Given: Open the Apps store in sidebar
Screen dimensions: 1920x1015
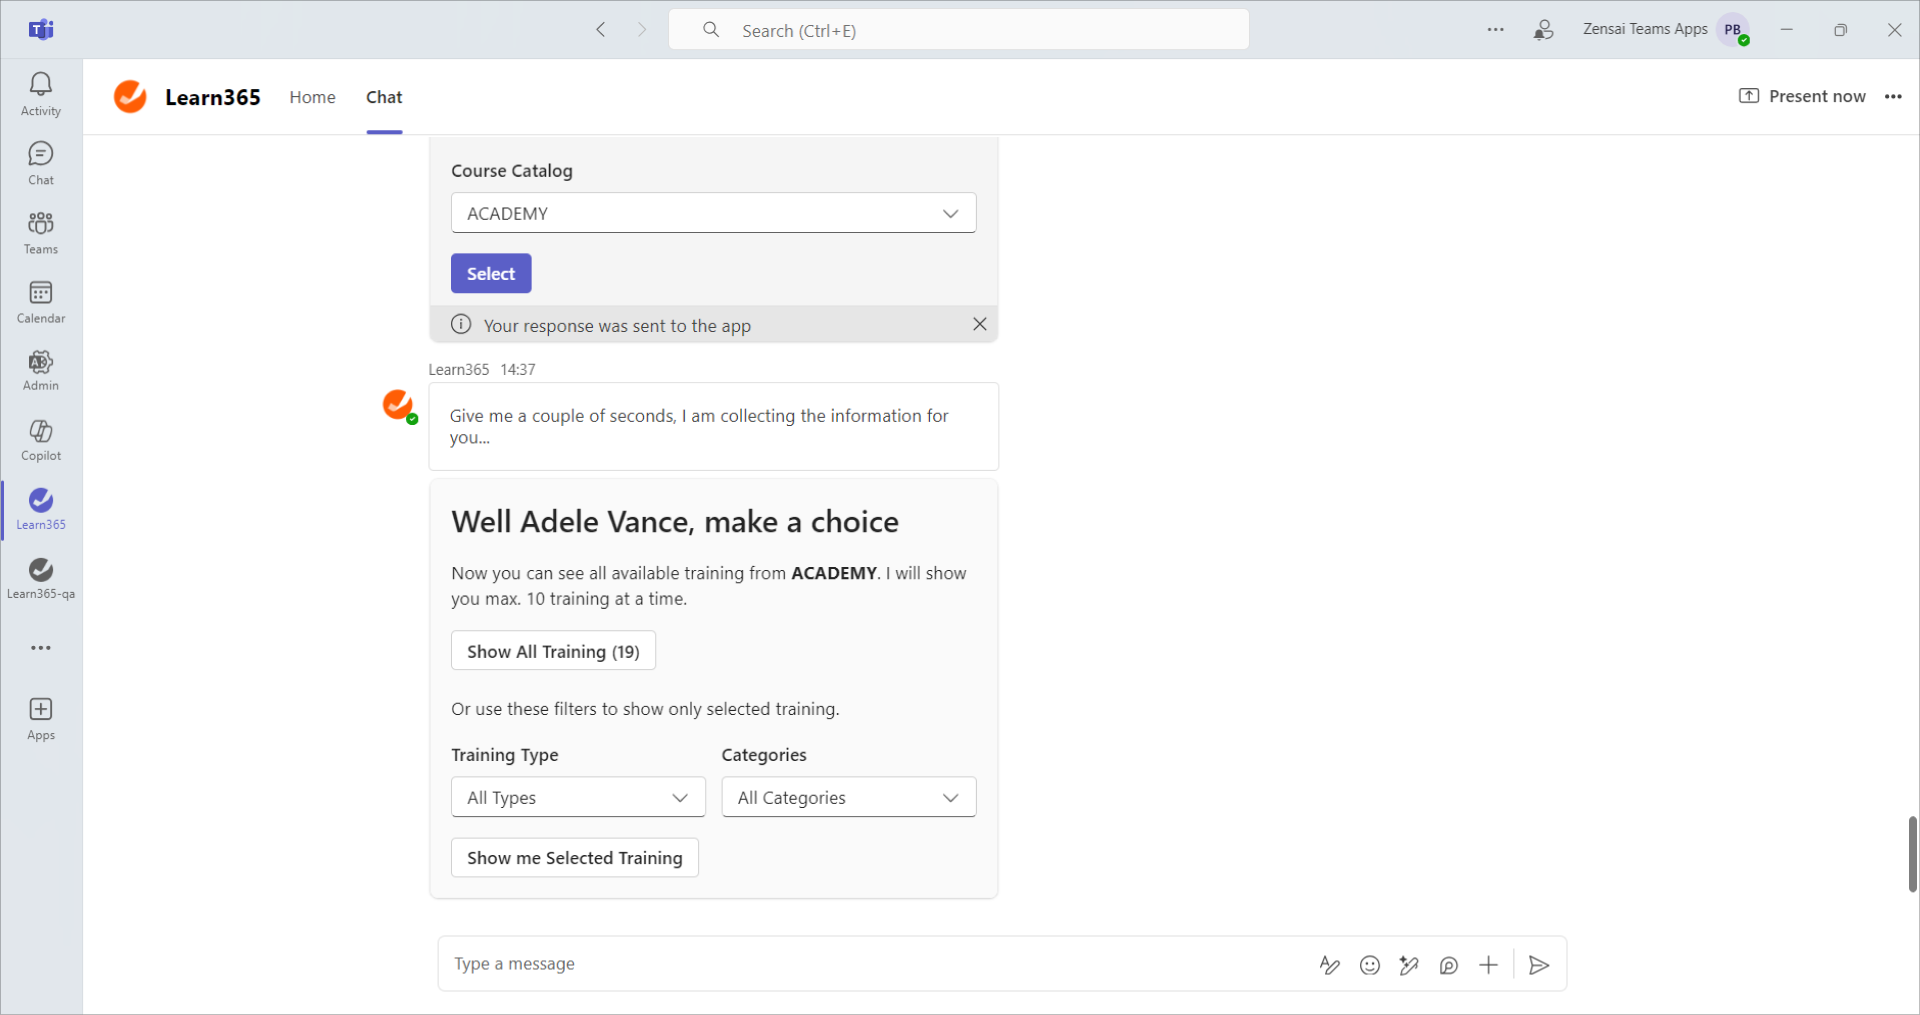Looking at the screenshot, I should 41,718.
